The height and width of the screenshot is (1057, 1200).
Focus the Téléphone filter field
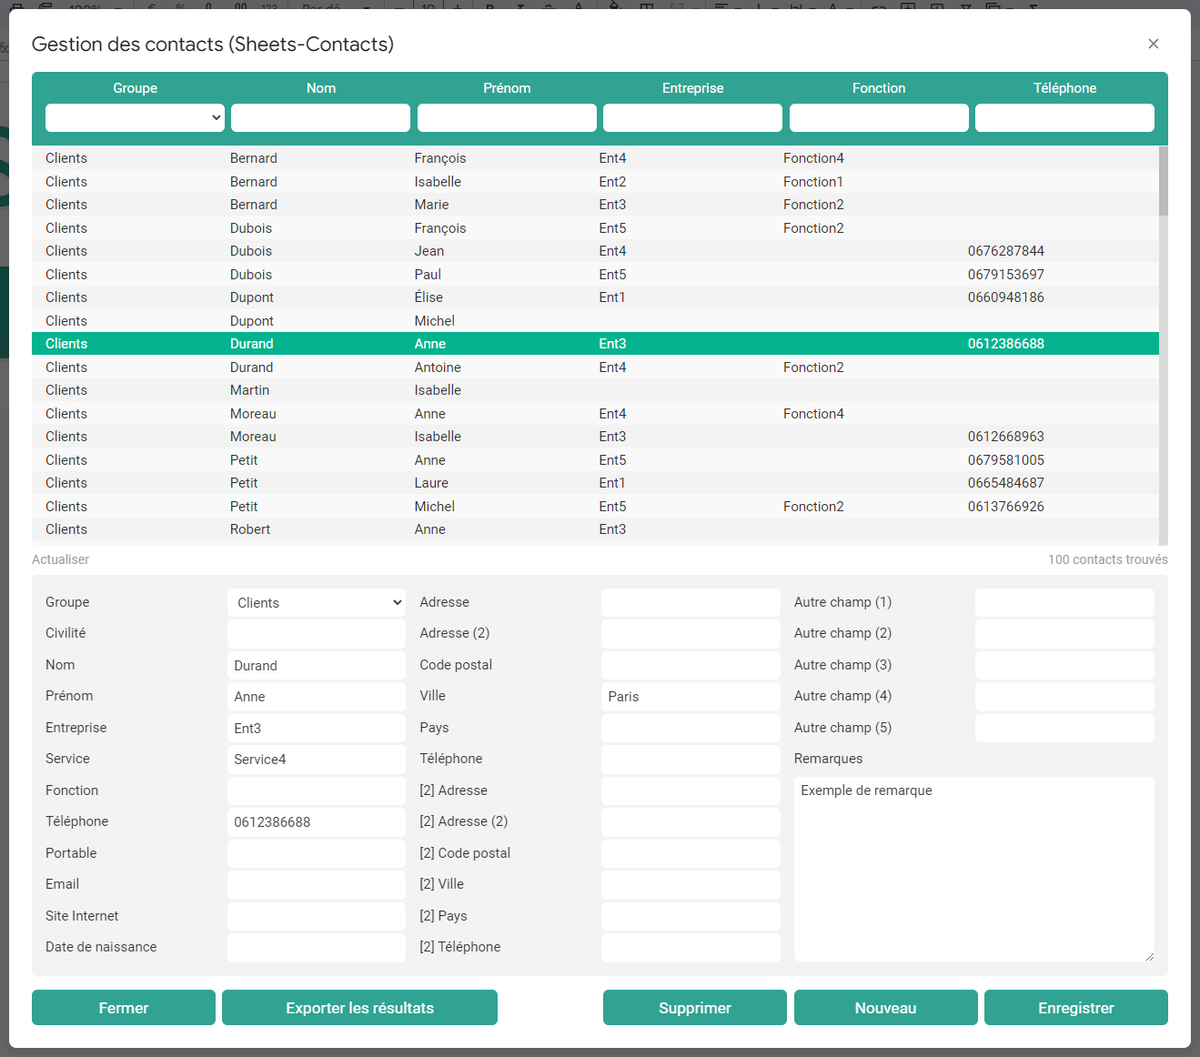1065,118
